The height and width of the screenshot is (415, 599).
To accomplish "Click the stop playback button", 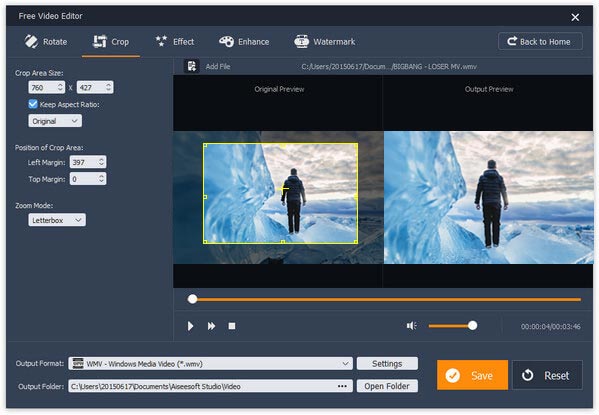I will click(232, 326).
